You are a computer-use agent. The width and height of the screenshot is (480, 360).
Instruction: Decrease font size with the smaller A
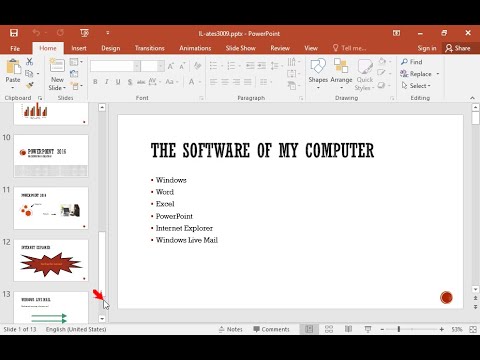coord(182,66)
